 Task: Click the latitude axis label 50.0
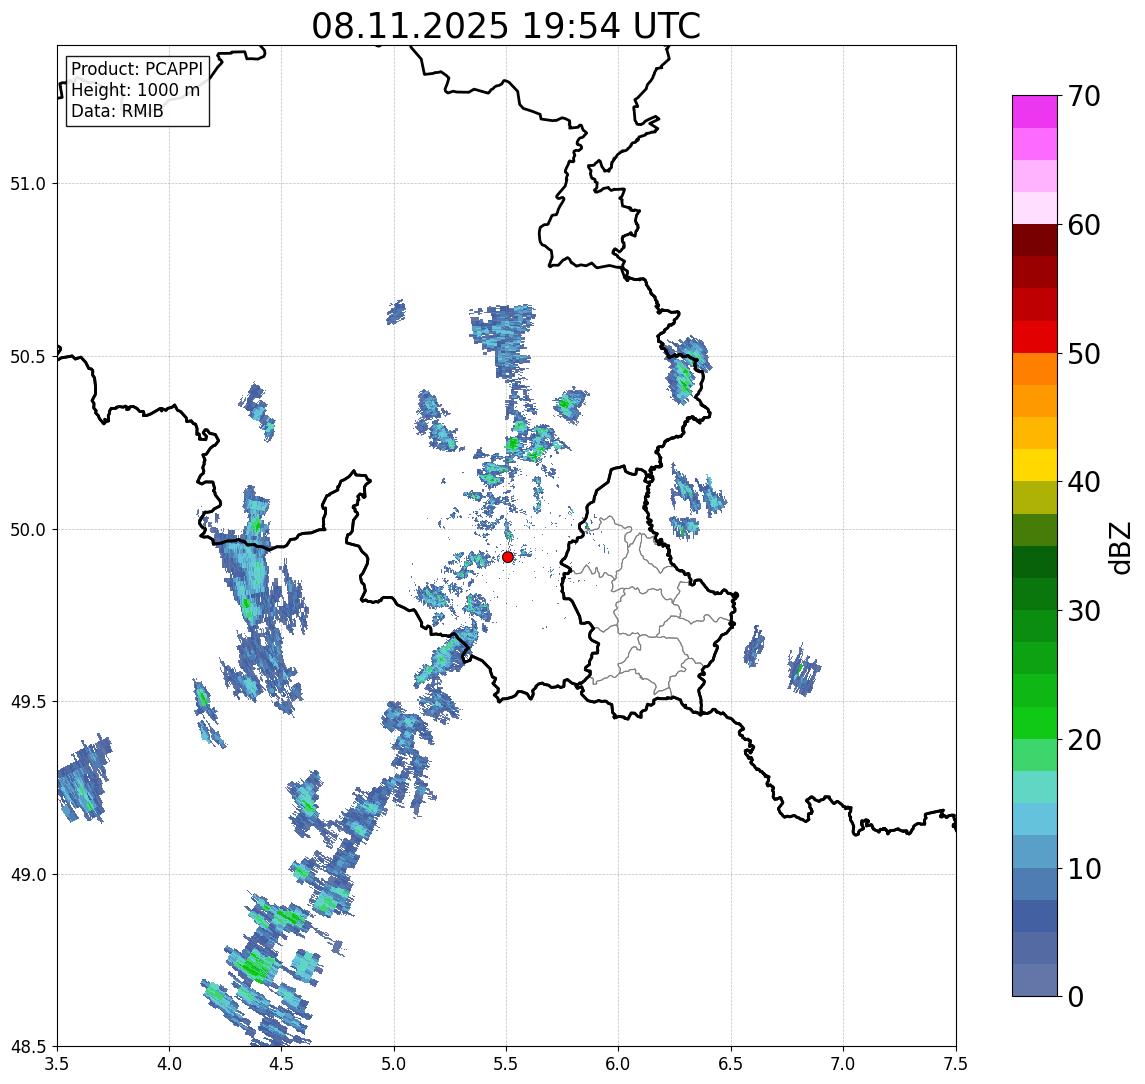(x=28, y=530)
